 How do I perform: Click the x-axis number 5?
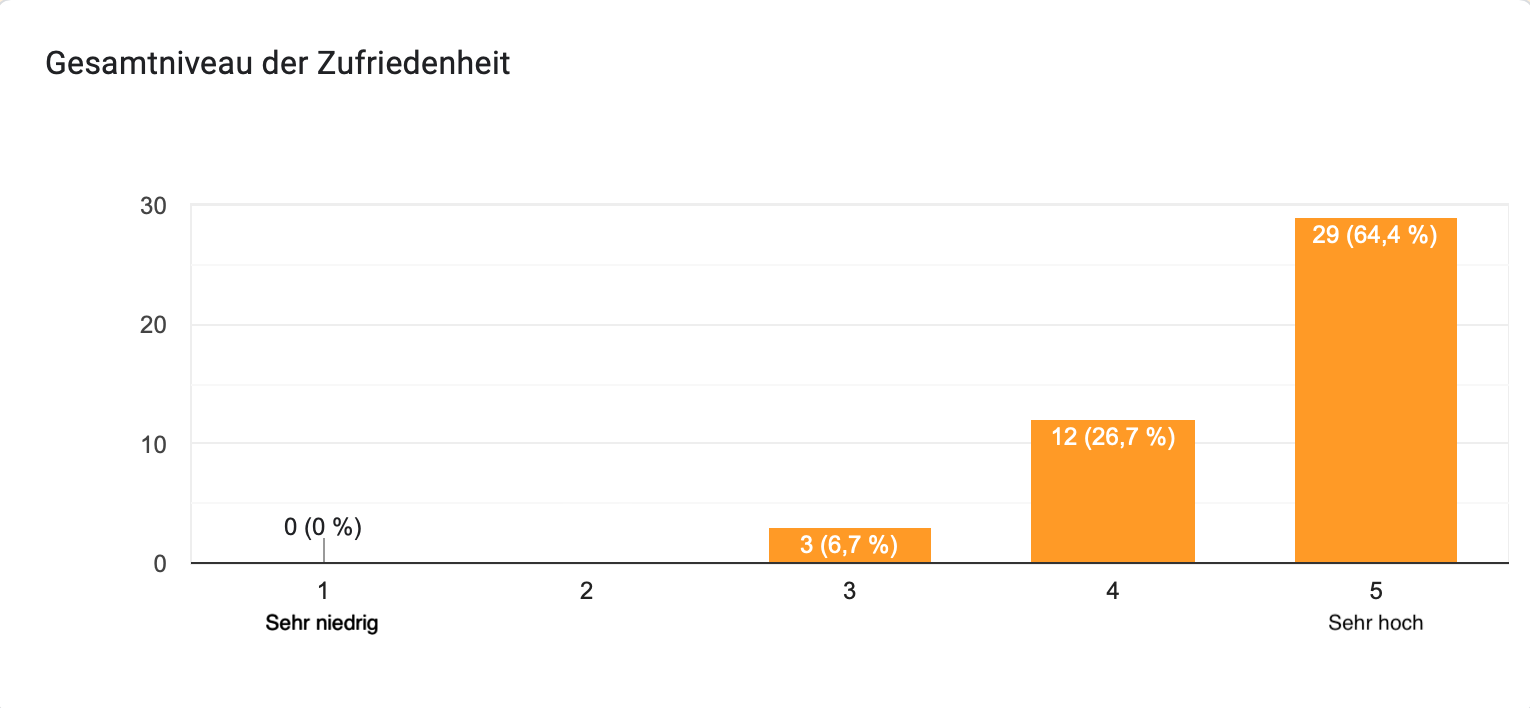pos(1375,592)
